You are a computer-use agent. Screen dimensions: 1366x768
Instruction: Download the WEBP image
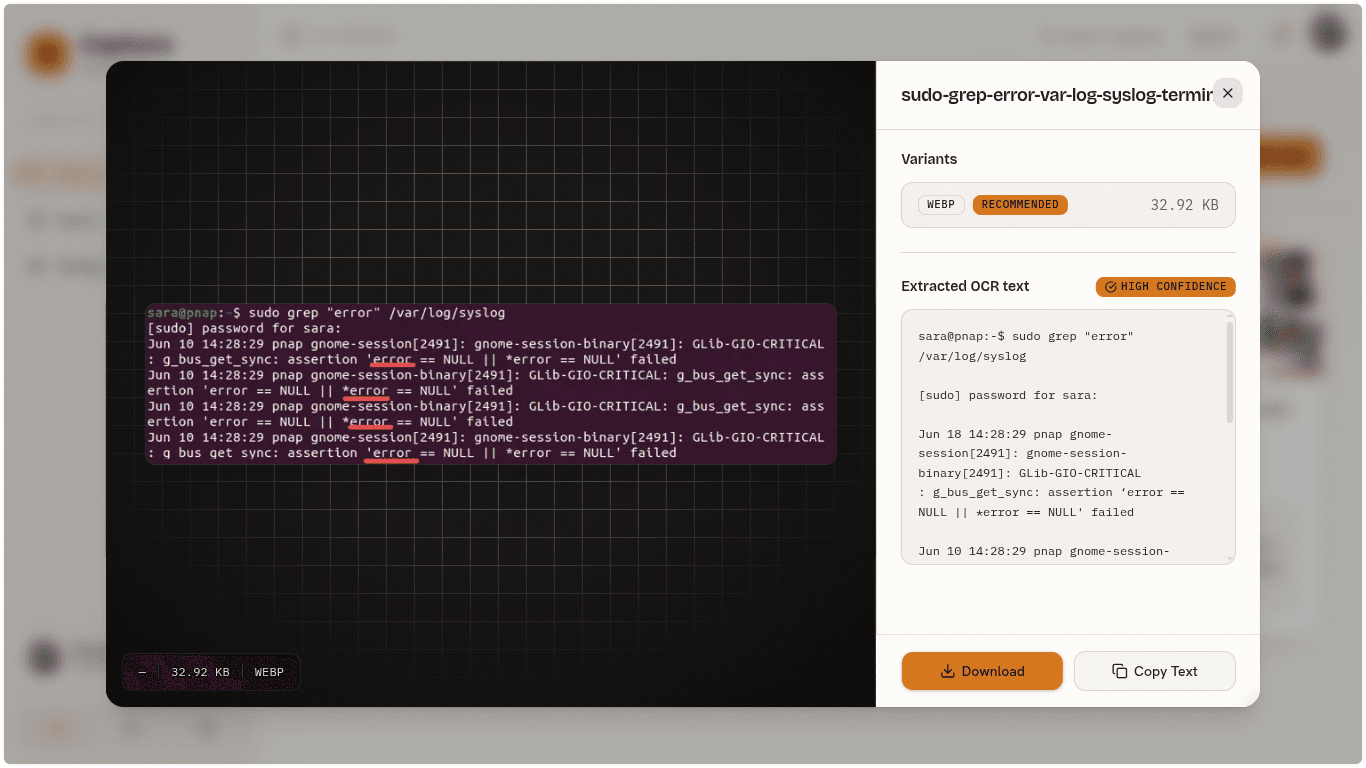coord(982,671)
